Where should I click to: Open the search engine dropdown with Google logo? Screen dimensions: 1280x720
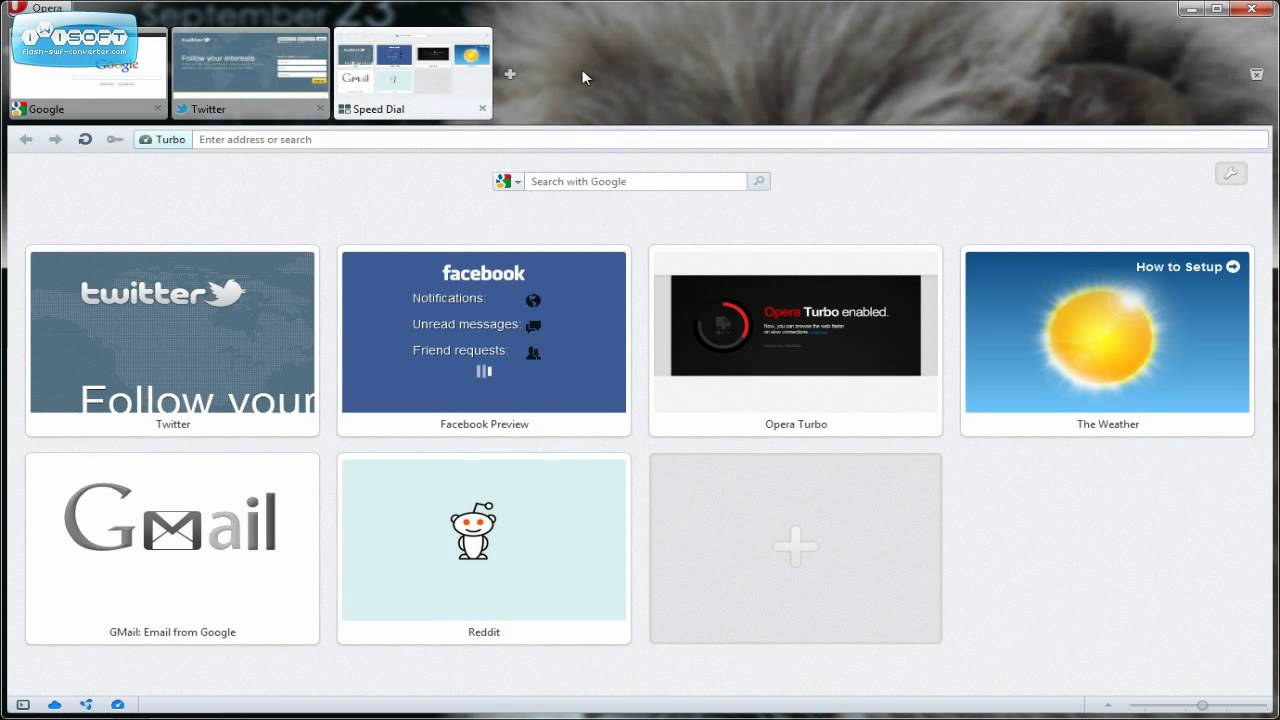pos(508,181)
